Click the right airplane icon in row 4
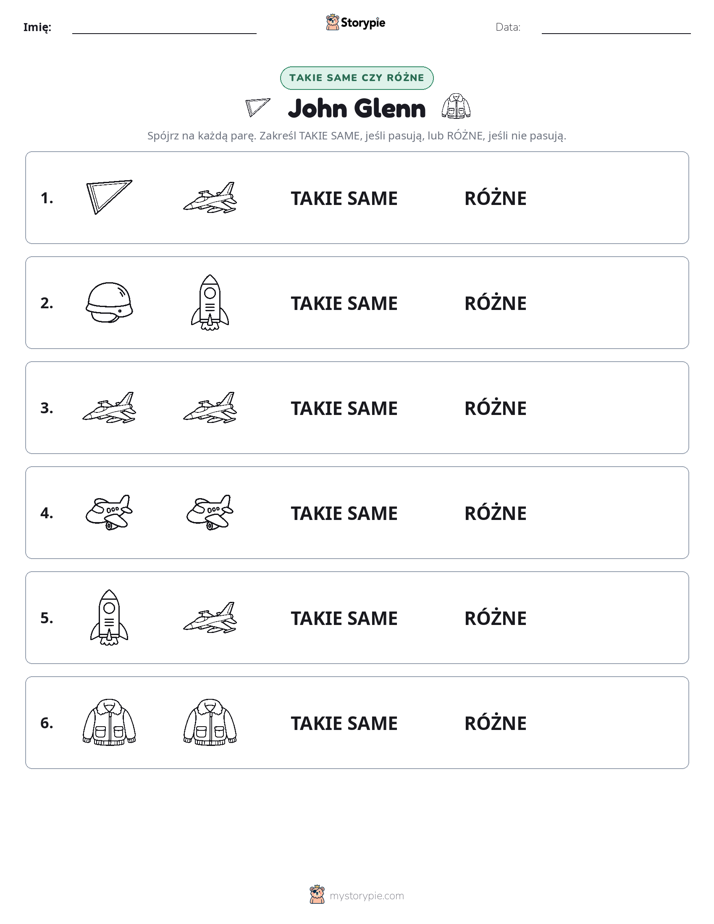The image size is (714, 924). coord(210,512)
